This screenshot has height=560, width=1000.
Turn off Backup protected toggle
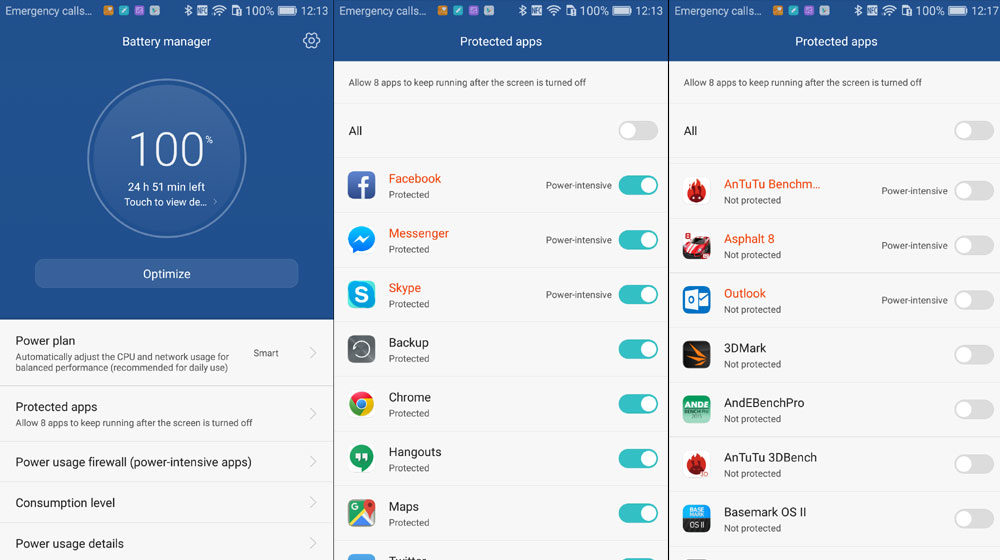click(x=638, y=350)
